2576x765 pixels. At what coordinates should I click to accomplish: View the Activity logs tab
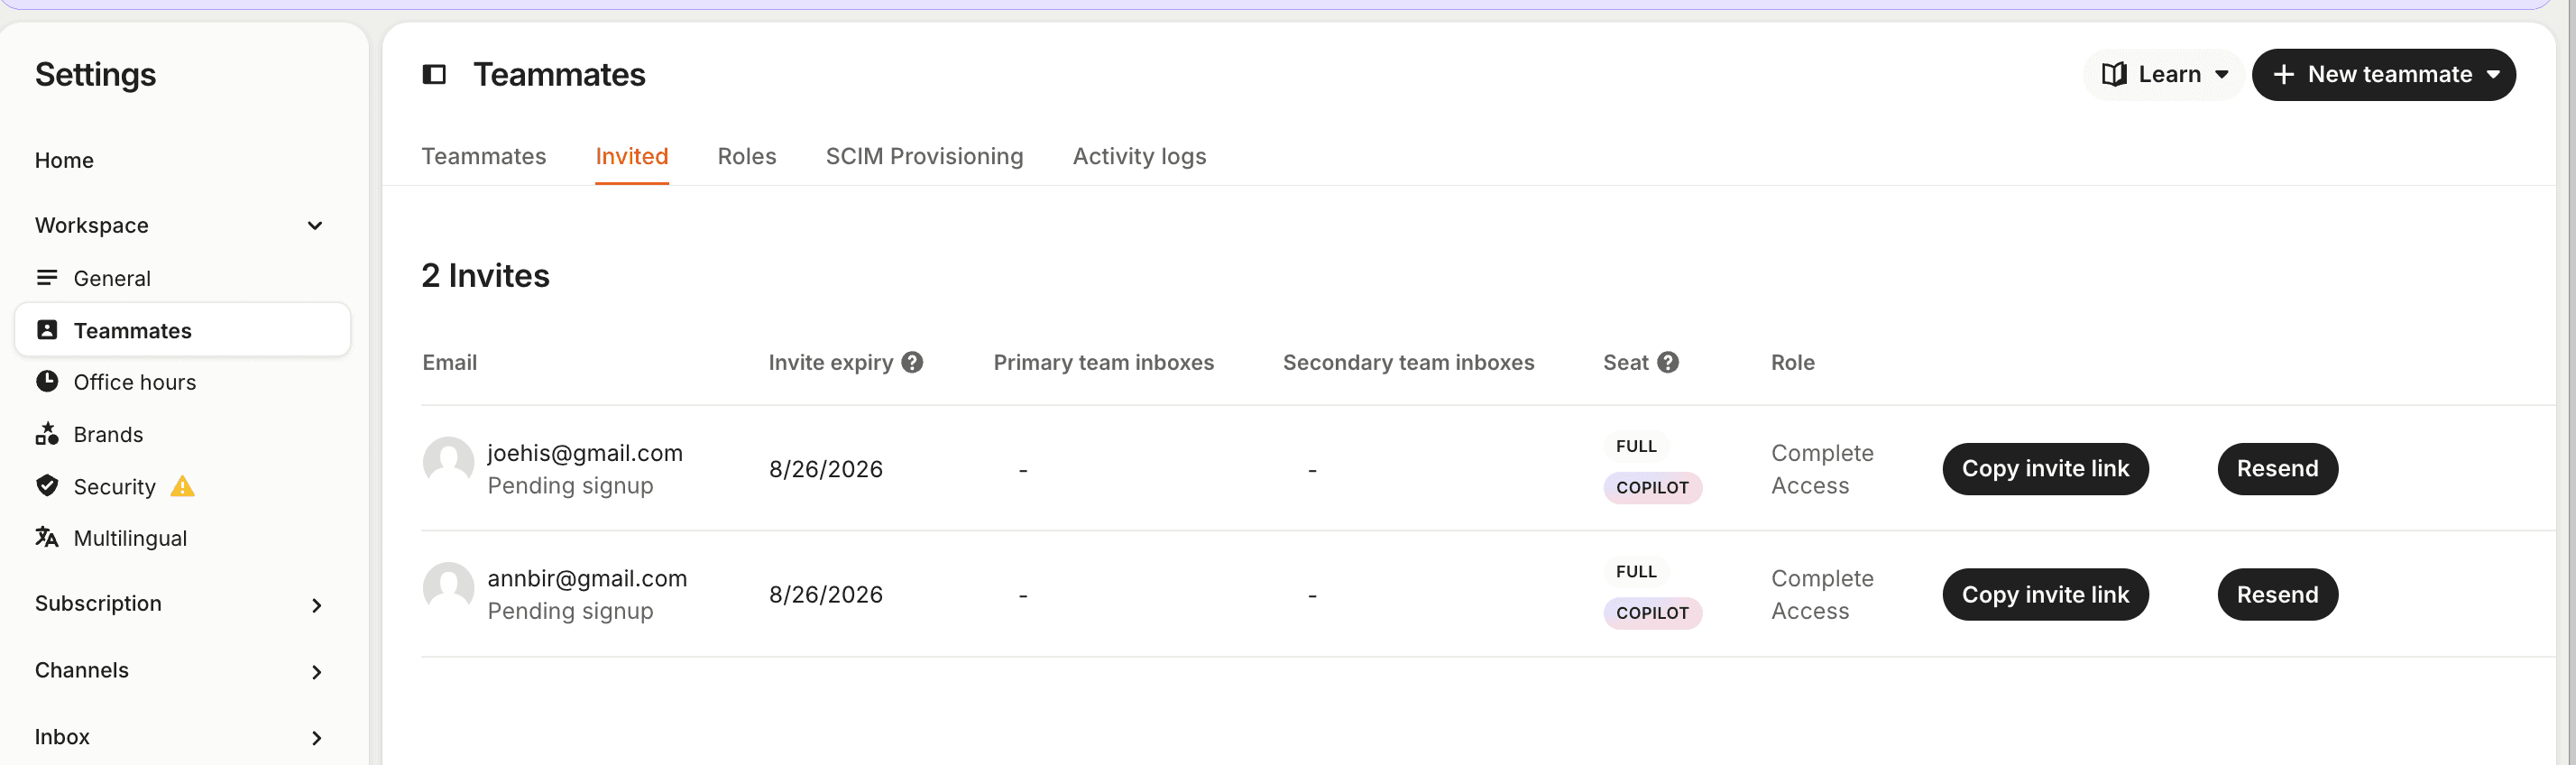point(1139,156)
